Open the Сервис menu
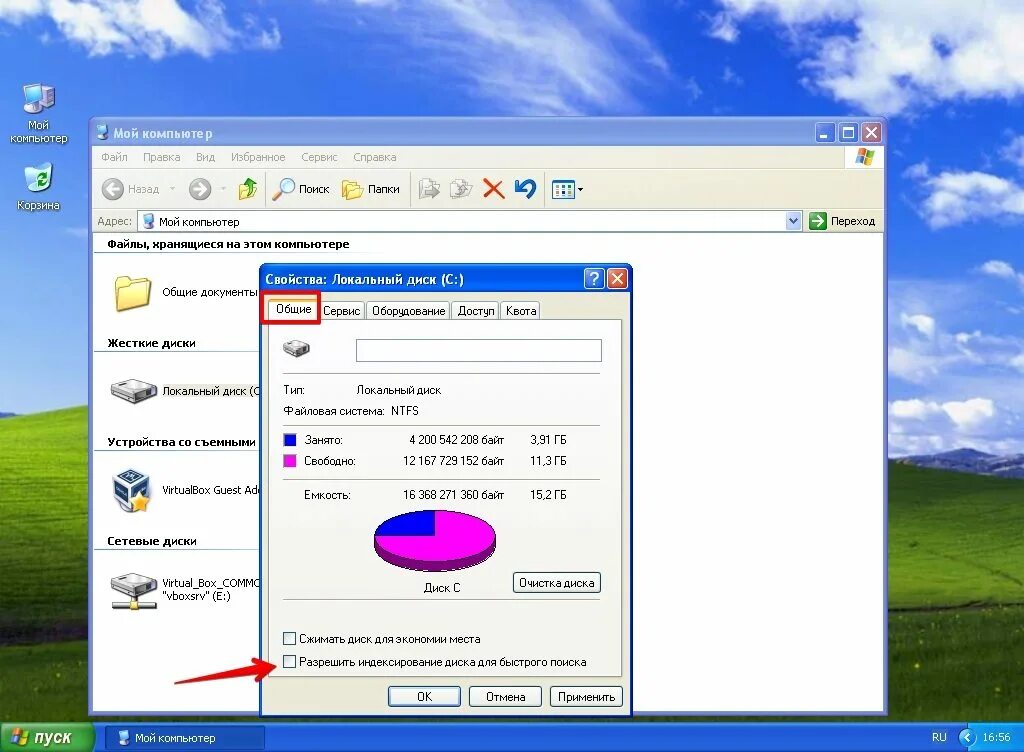The image size is (1024, 752). pyautogui.click(x=319, y=157)
